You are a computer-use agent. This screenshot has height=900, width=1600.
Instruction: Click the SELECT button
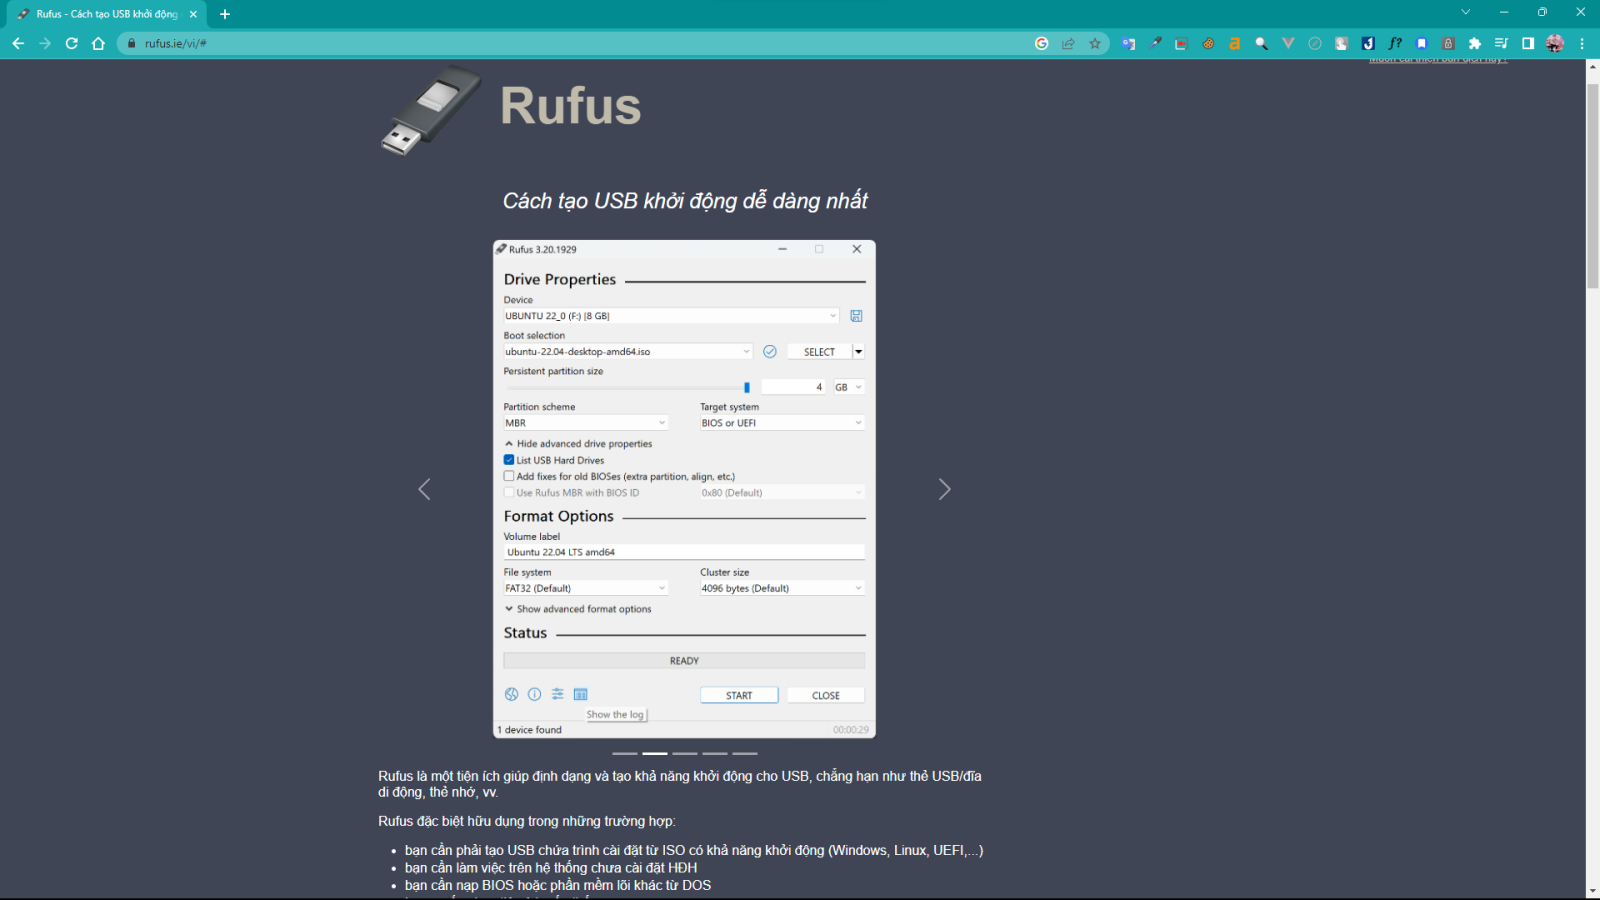tap(820, 351)
